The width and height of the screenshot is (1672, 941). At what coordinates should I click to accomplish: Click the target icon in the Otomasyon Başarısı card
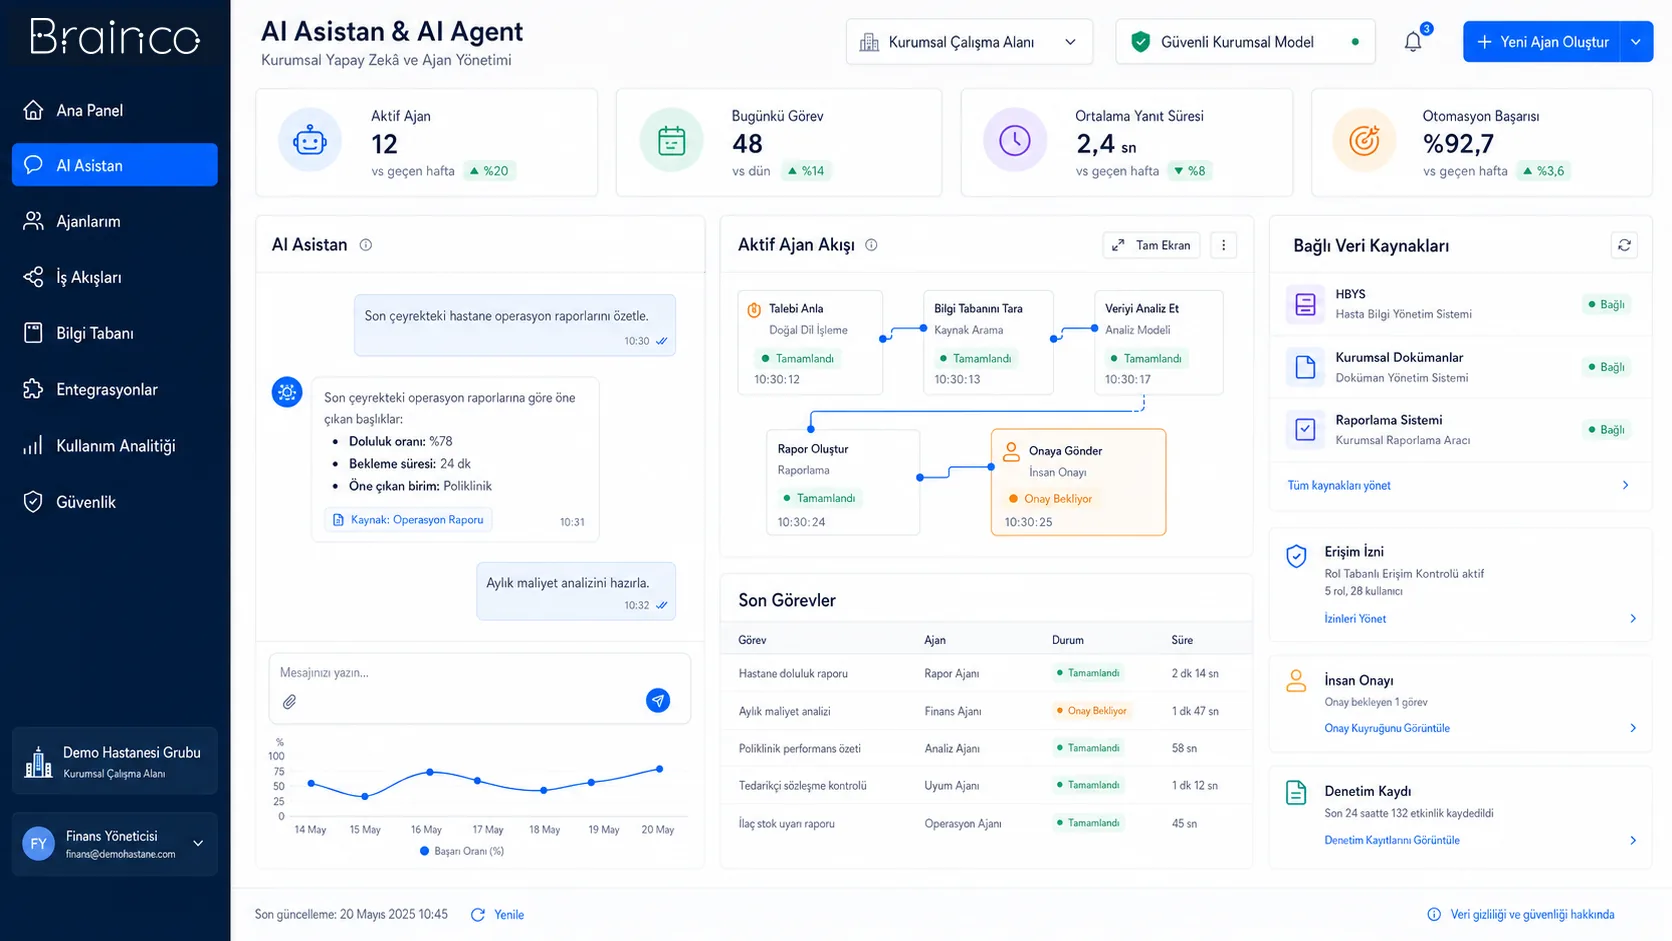(1364, 141)
